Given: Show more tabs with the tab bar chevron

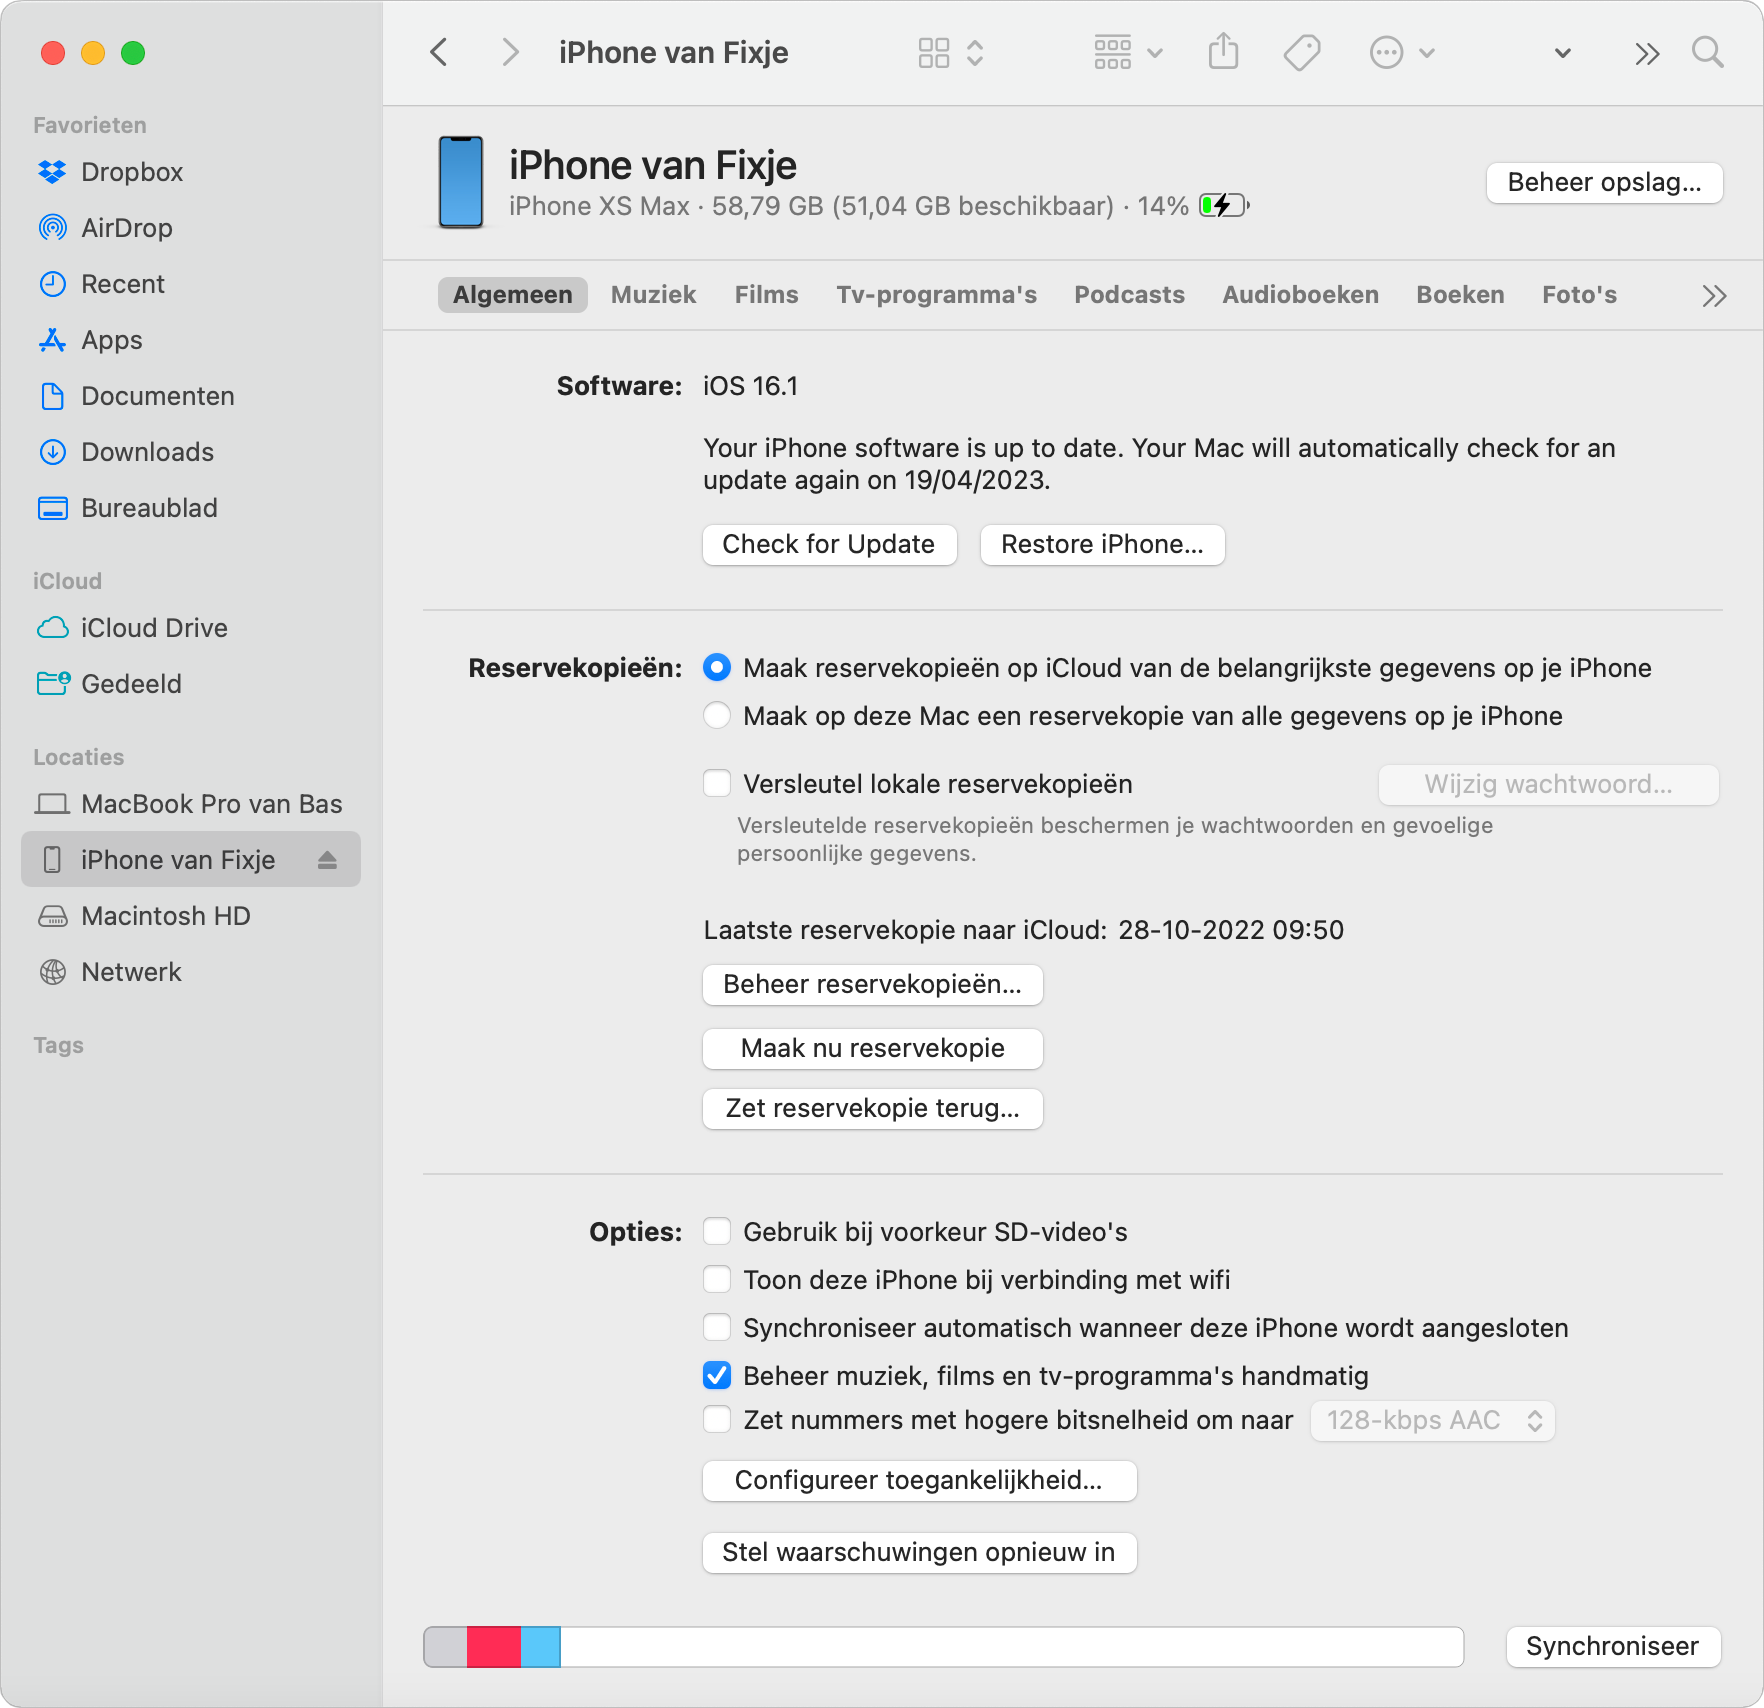Looking at the screenshot, I should click(1714, 296).
